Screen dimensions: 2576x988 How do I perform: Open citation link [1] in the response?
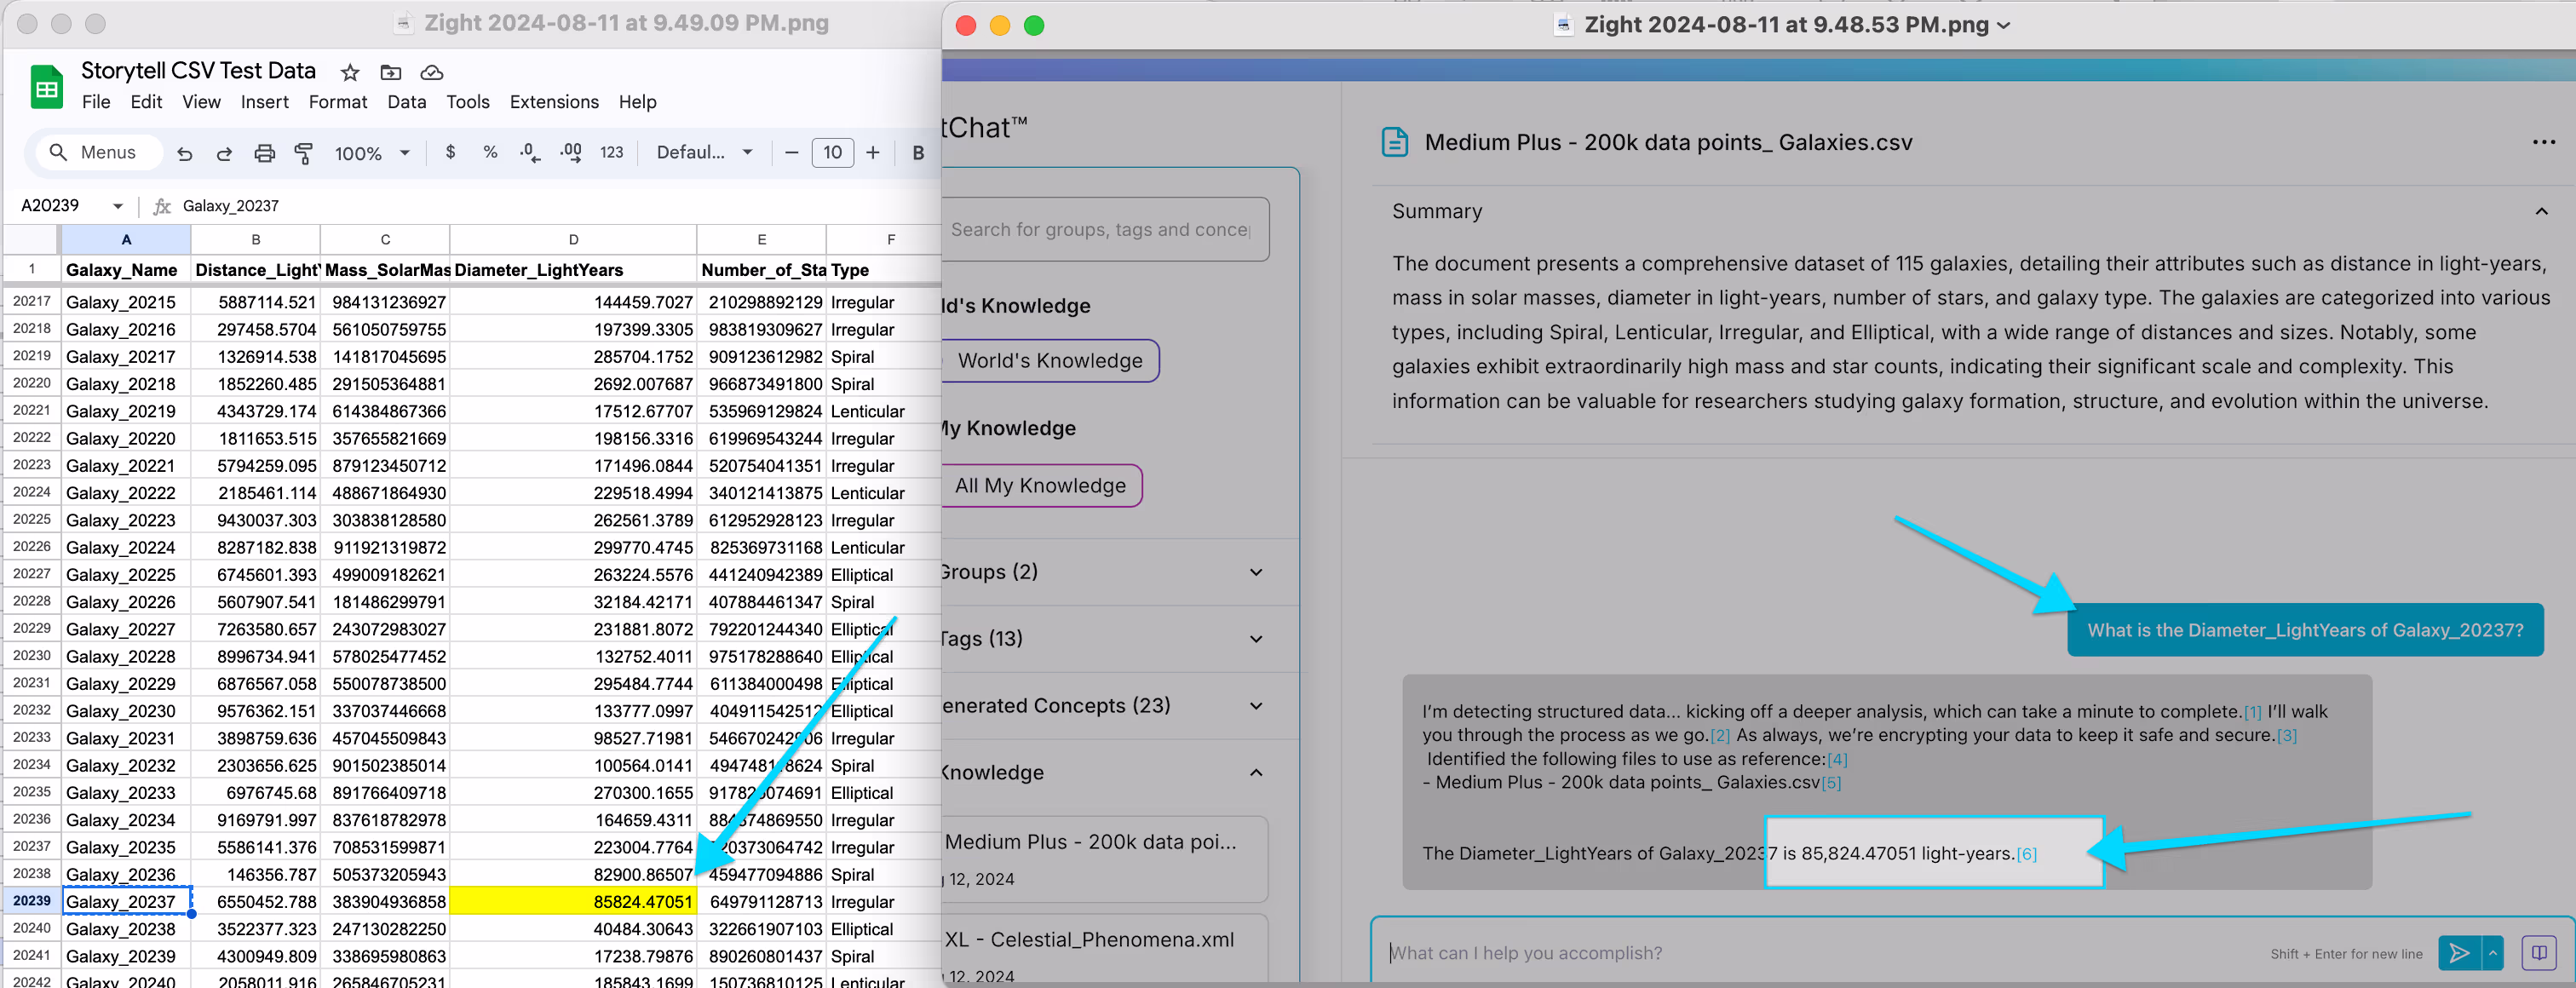(2252, 712)
